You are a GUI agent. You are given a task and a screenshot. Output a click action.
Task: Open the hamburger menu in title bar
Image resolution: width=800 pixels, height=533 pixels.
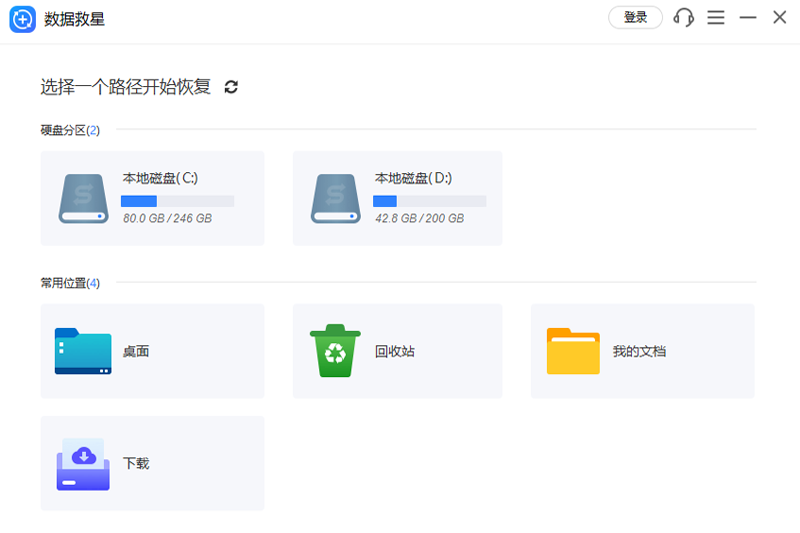coord(715,18)
